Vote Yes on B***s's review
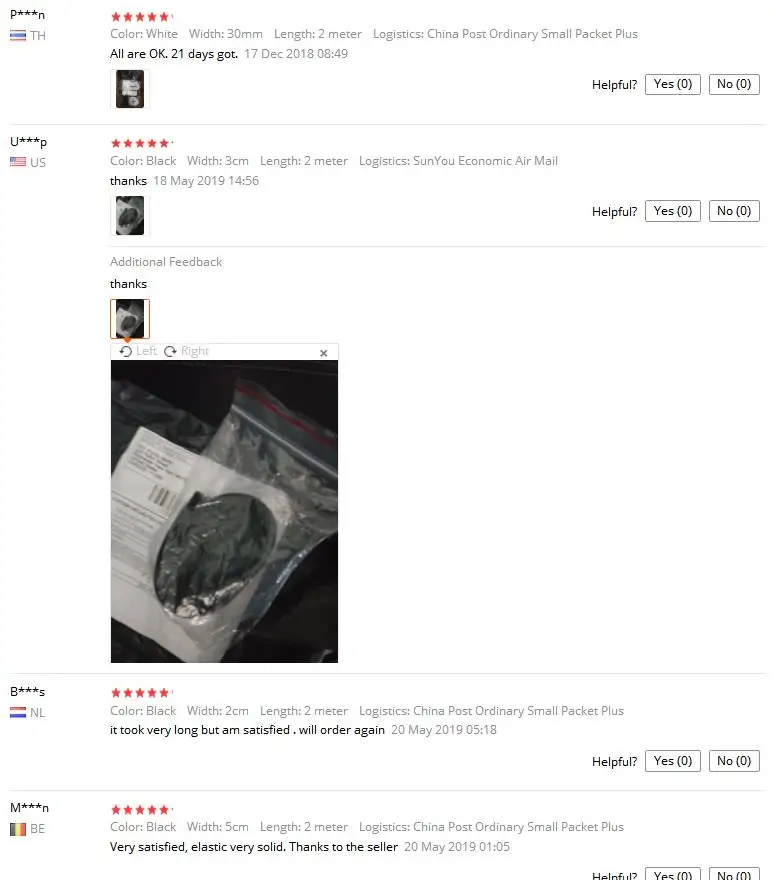The image size is (776, 880). [x=673, y=761]
